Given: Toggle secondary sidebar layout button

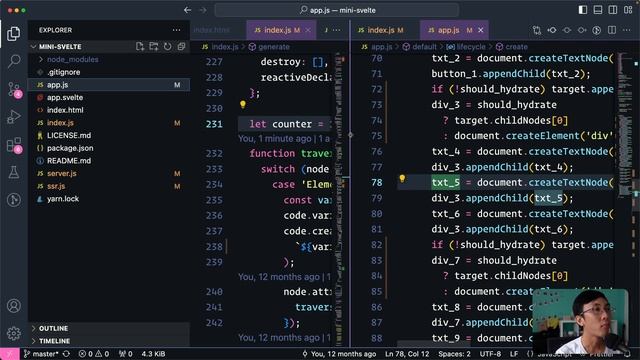Looking at the screenshot, I should coord(613,10).
